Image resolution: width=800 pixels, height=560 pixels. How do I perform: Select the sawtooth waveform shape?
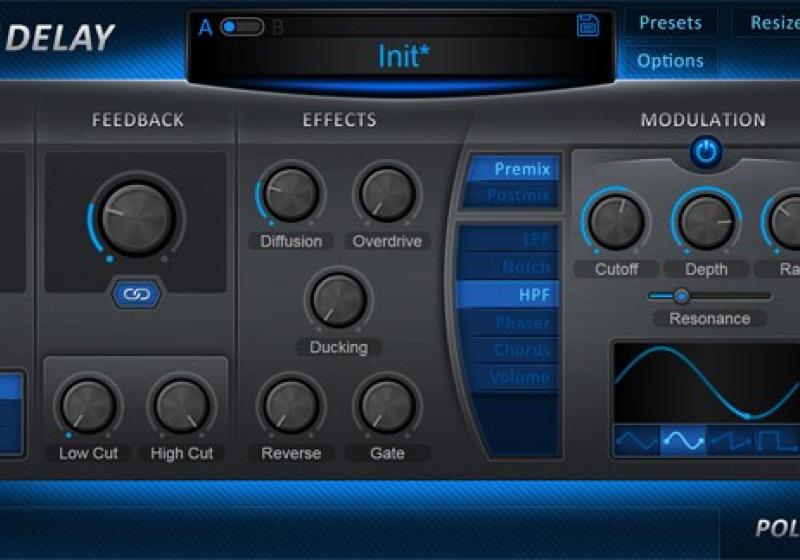coord(729,440)
